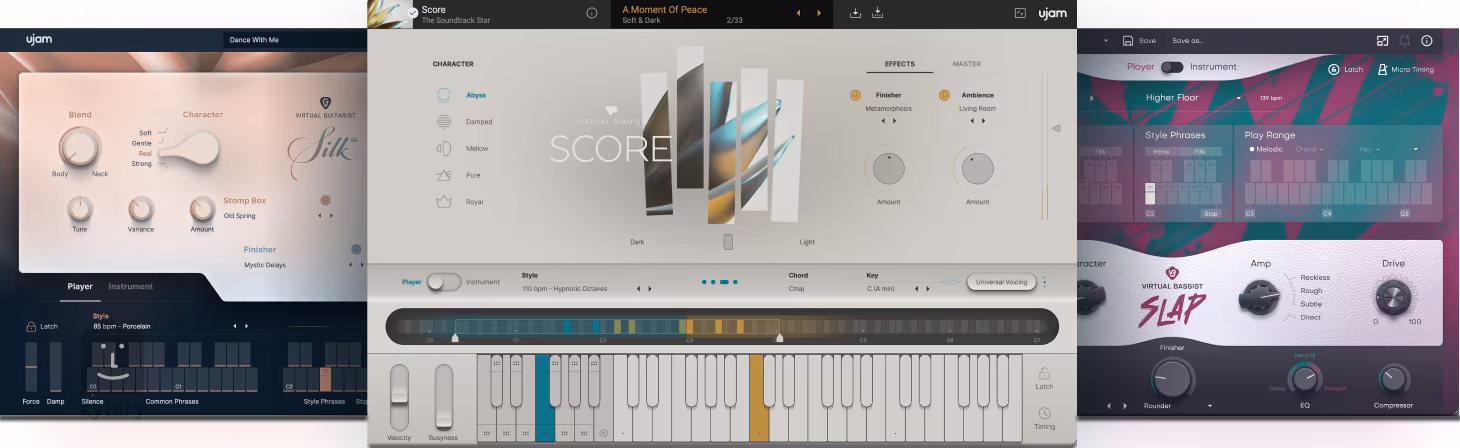Image resolution: width=1460 pixels, height=448 pixels.
Task: Open the Rounder finisher dropdown
Action: pos(1210,406)
